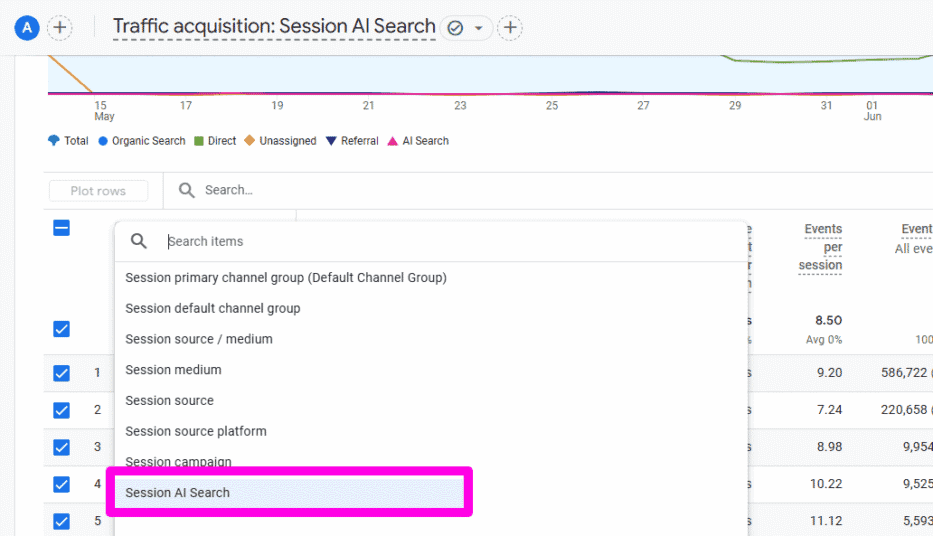933x536 pixels.
Task: Click plus icon after report title
Action: pos(510,28)
